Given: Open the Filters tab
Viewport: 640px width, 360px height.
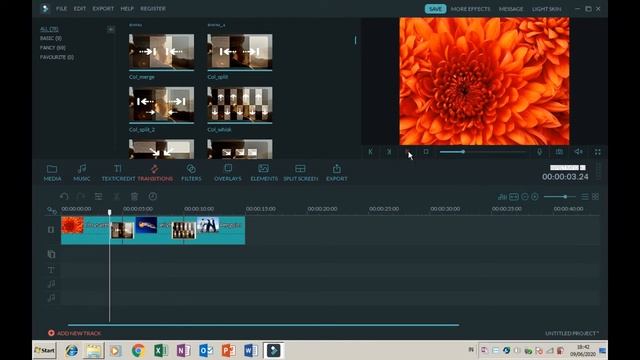Looking at the screenshot, I should (x=191, y=173).
